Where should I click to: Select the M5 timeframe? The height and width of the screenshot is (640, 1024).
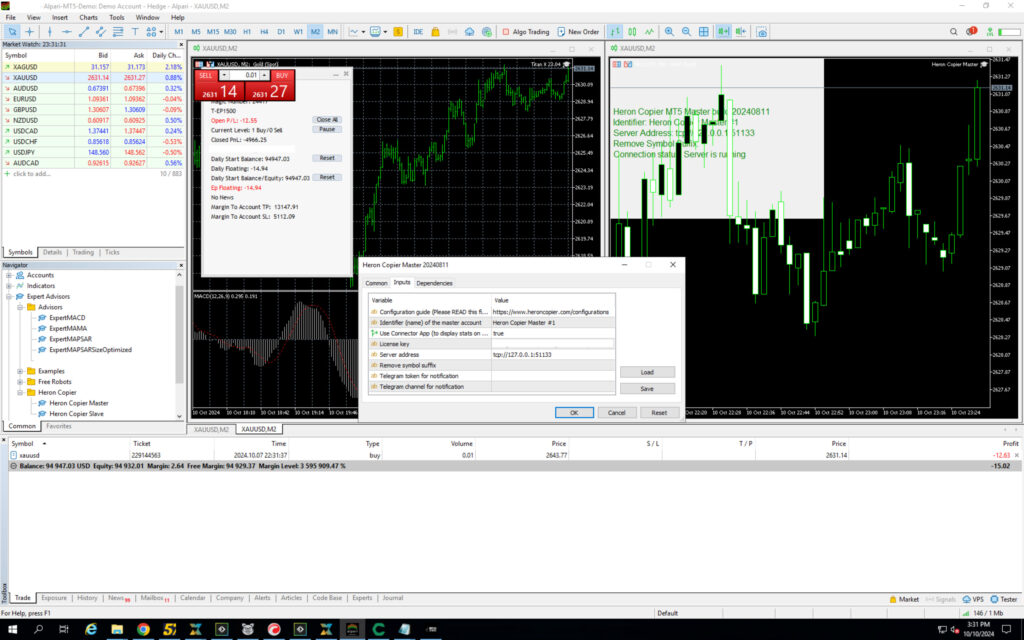pos(195,31)
